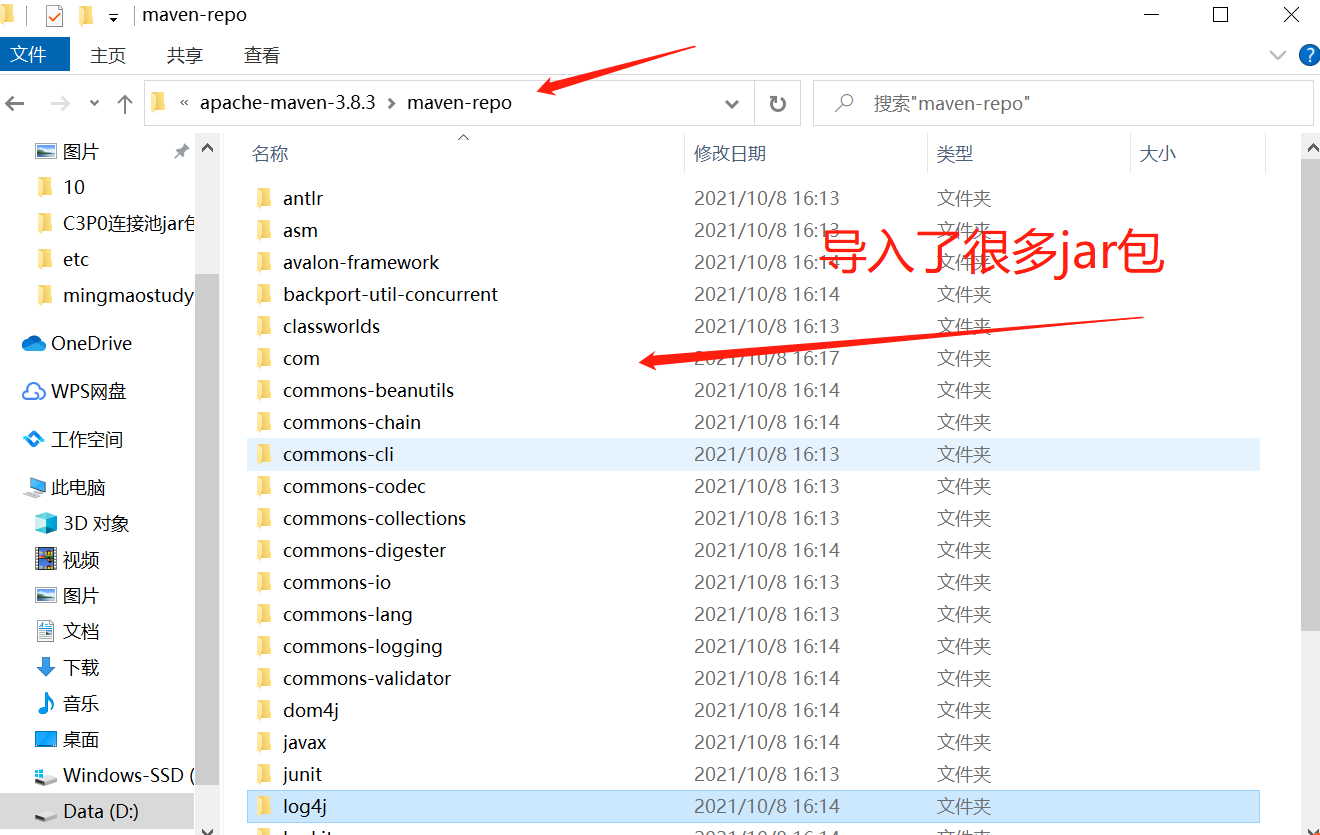
Task: Open the quick access toolbar dropdown
Action: (113, 17)
